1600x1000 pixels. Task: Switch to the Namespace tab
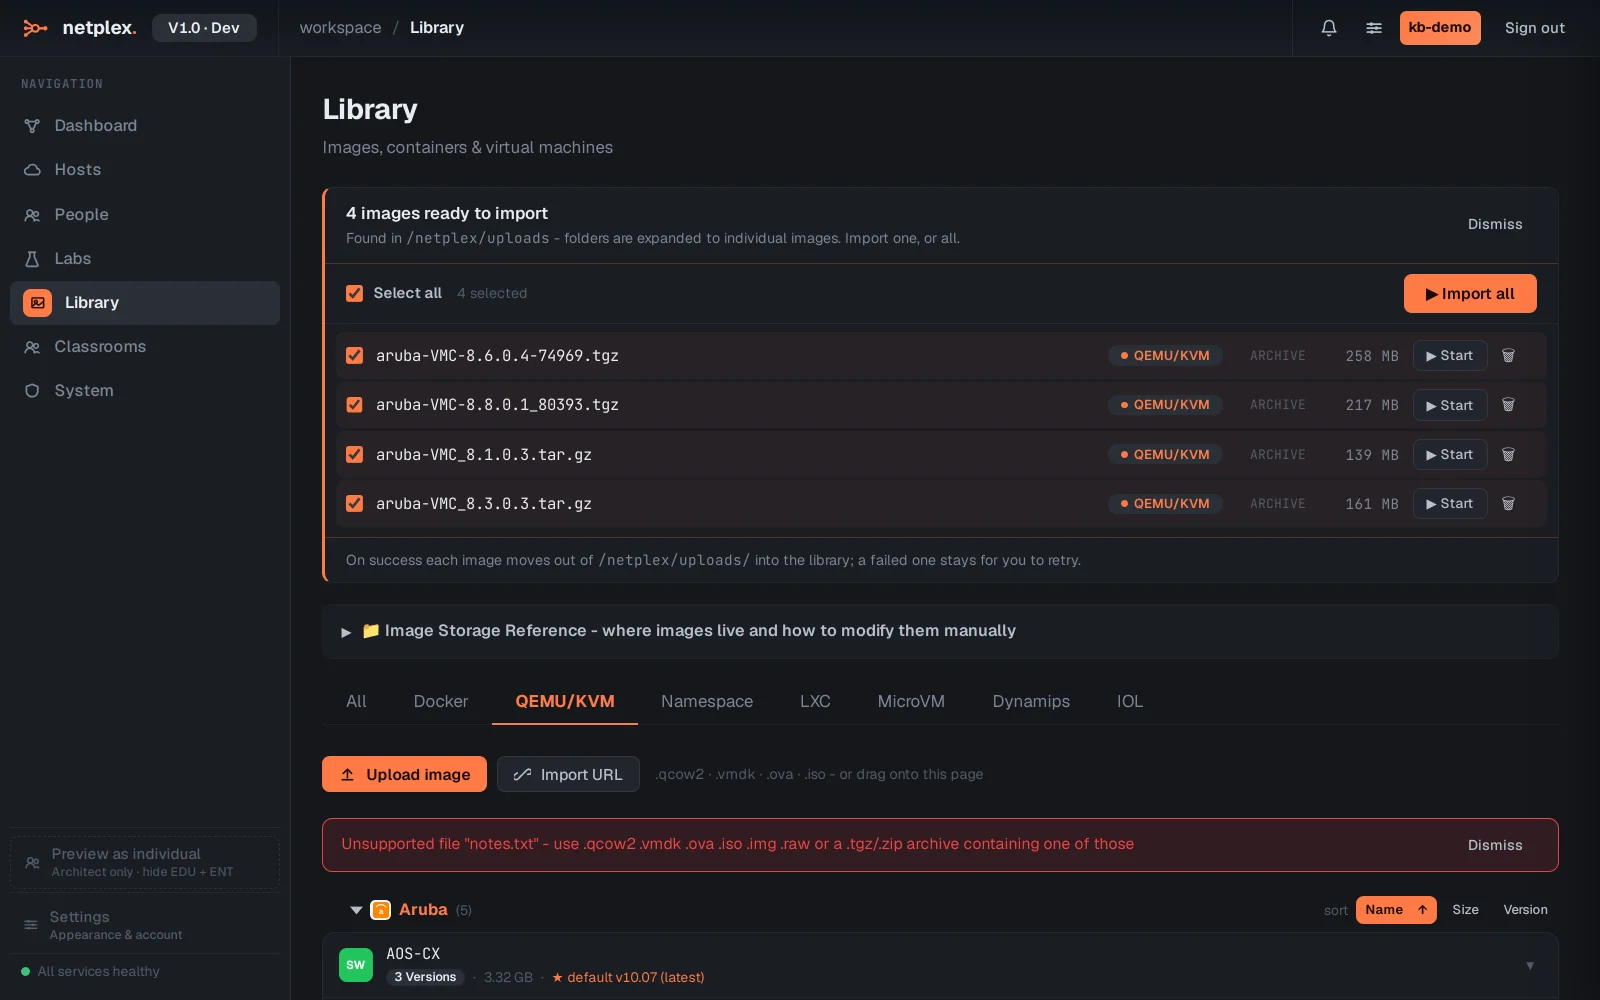pos(707,702)
